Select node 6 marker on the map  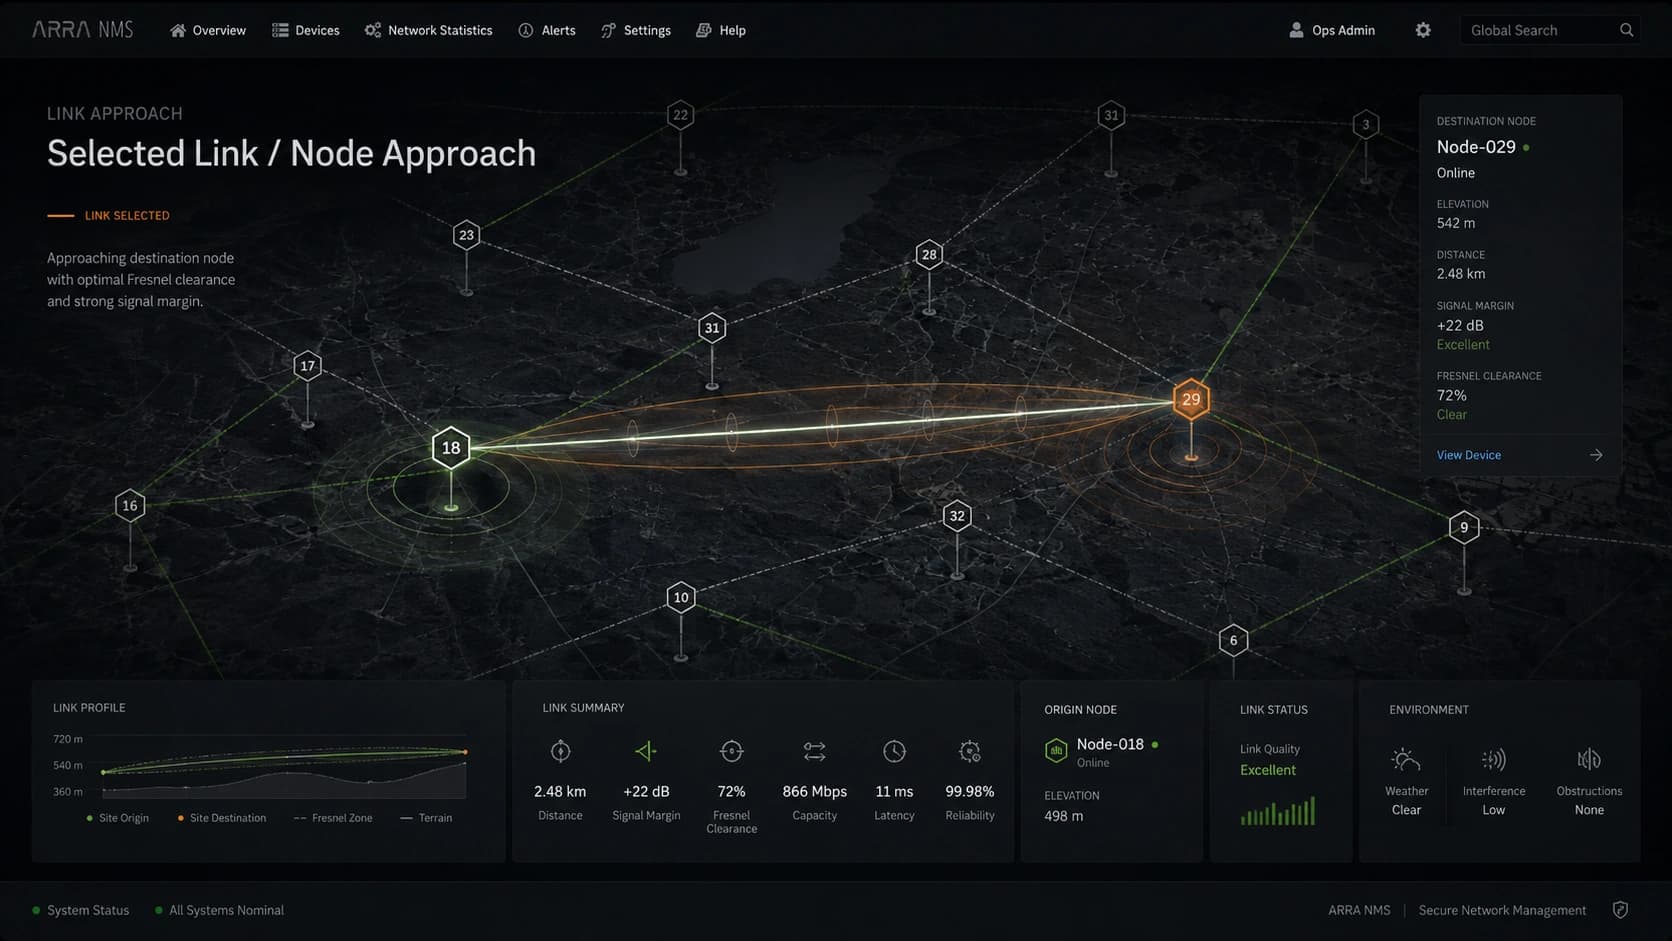pyautogui.click(x=1233, y=640)
